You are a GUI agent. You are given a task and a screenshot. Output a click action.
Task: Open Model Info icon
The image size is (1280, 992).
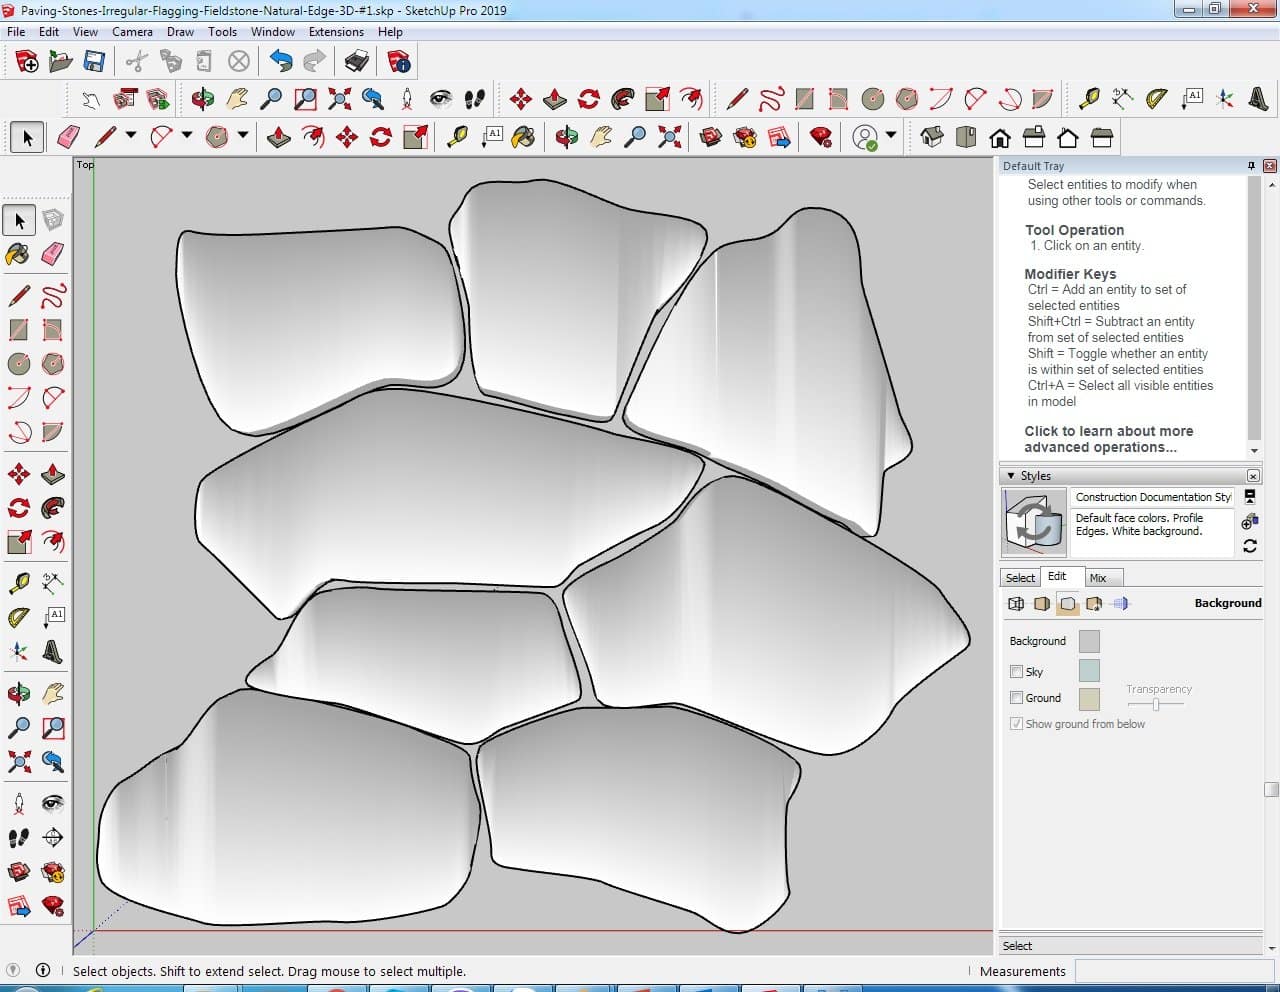click(399, 62)
